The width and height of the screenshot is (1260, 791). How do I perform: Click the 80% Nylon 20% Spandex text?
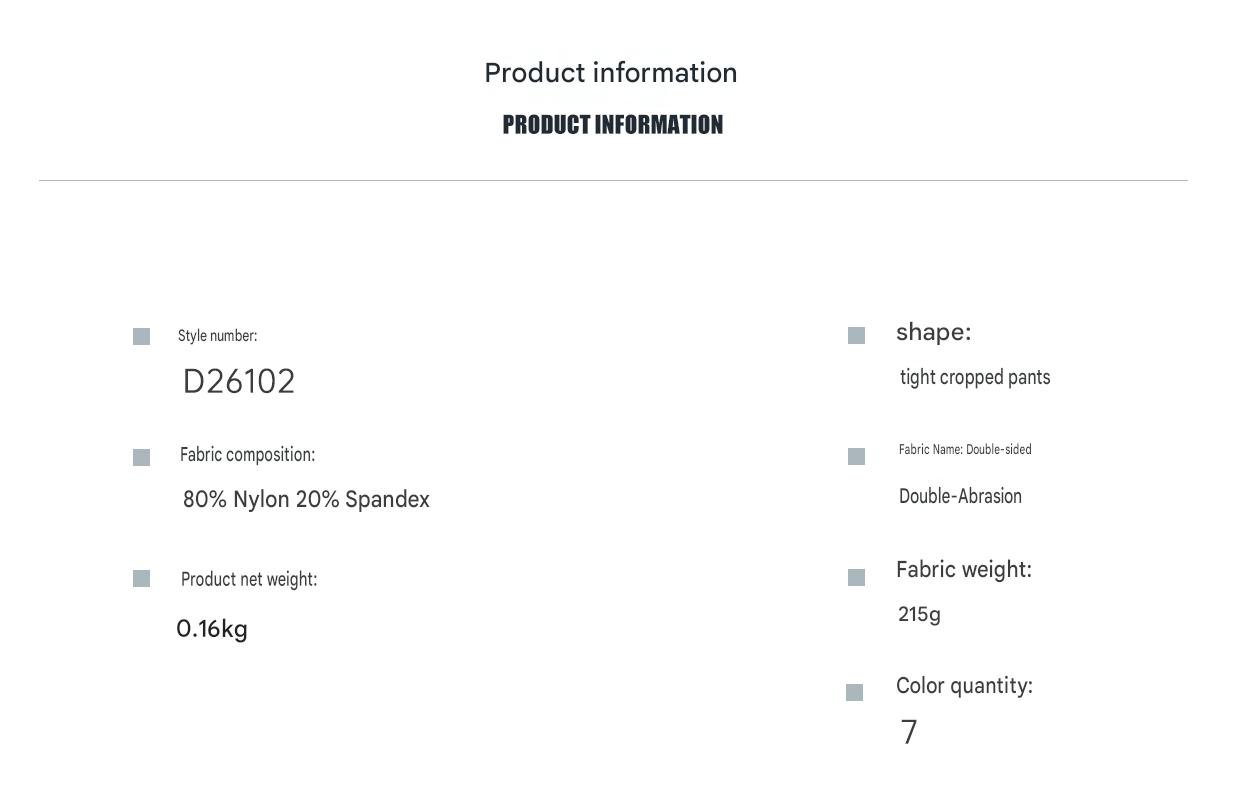[306, 499]
